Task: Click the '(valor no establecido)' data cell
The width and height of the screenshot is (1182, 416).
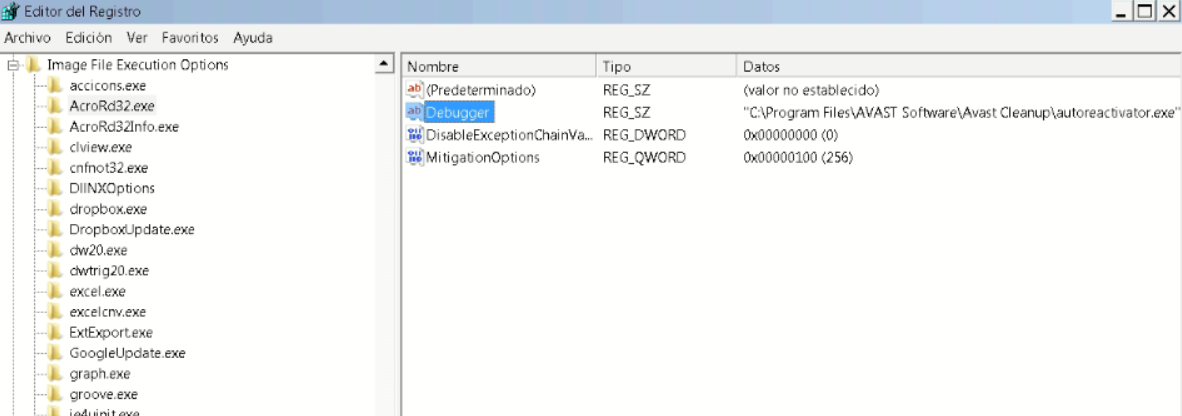Action: click(x=811, y=90)
